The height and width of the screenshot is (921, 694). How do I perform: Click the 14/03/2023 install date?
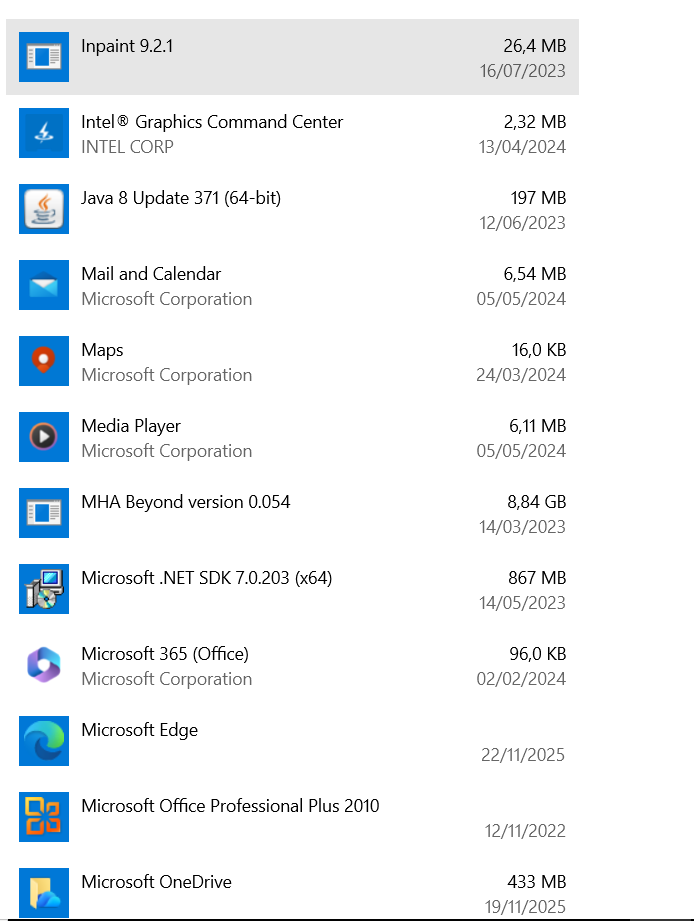click(x=523, y=527)
